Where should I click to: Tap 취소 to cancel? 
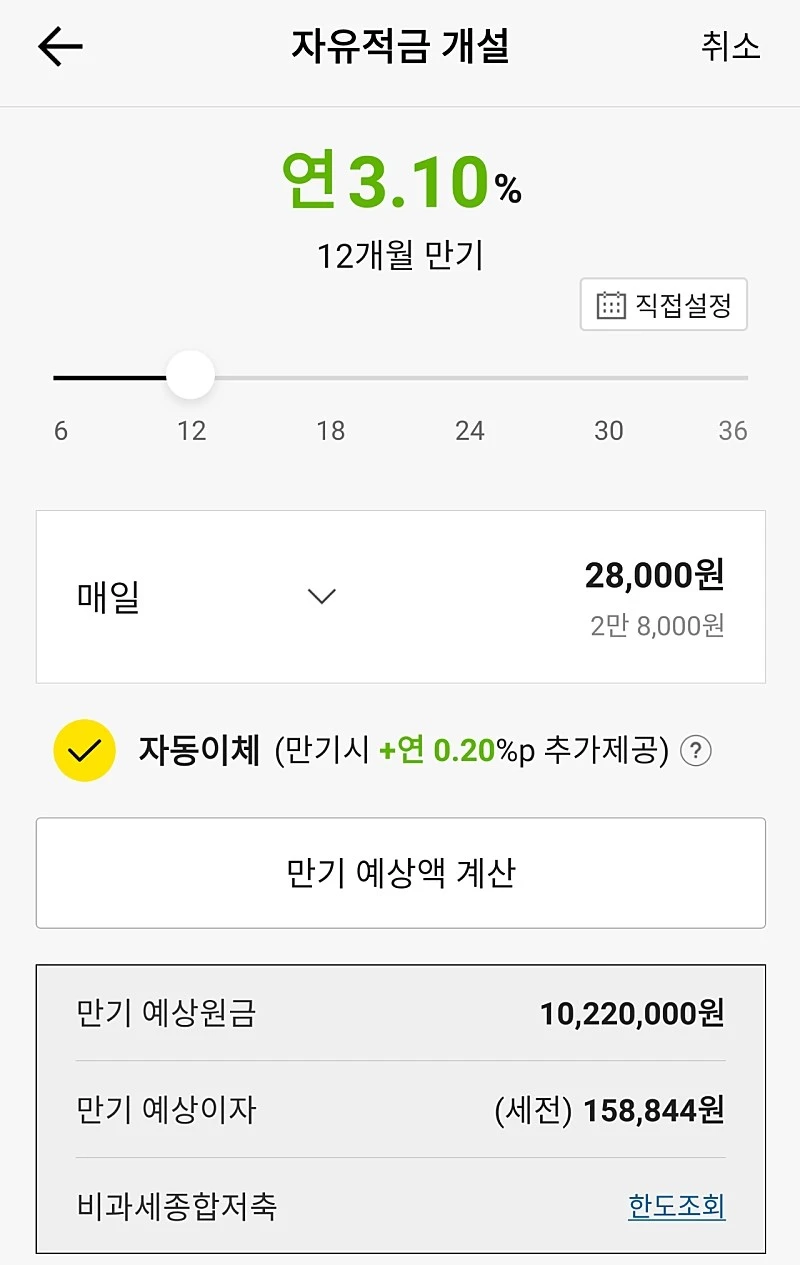click(x=731, y=46)
